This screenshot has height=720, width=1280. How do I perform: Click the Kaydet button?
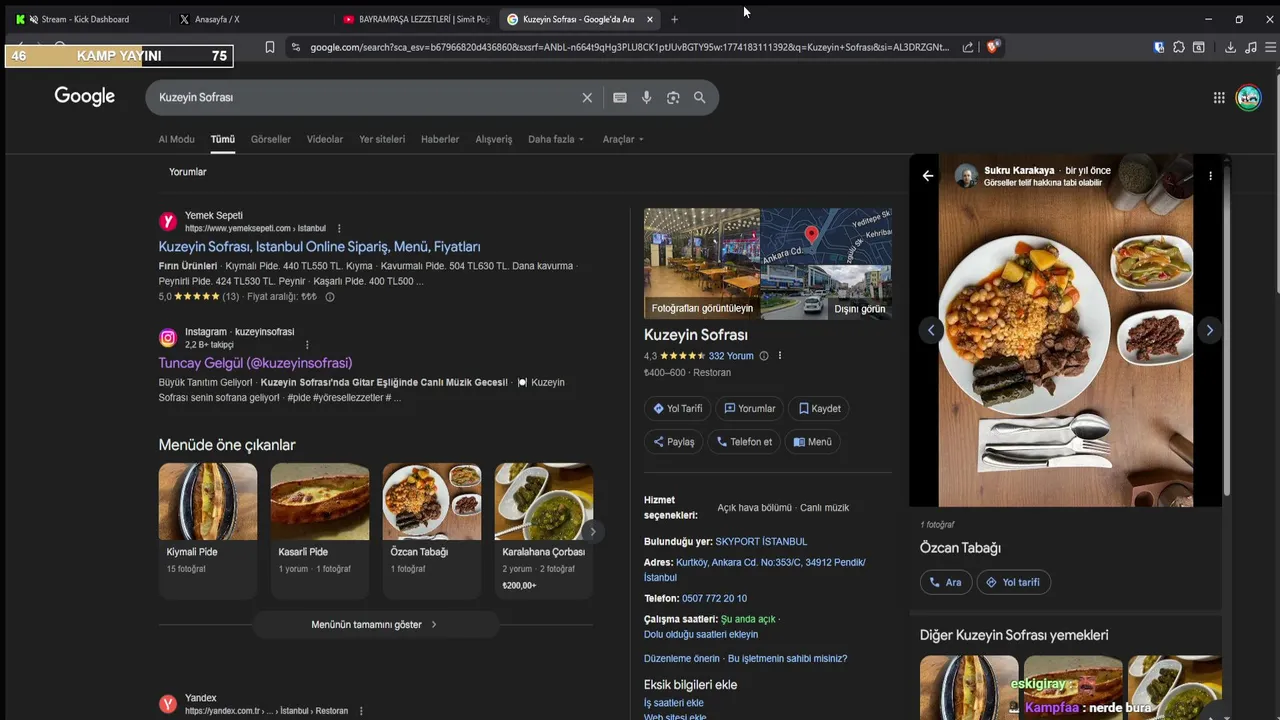tap(819, 408)
